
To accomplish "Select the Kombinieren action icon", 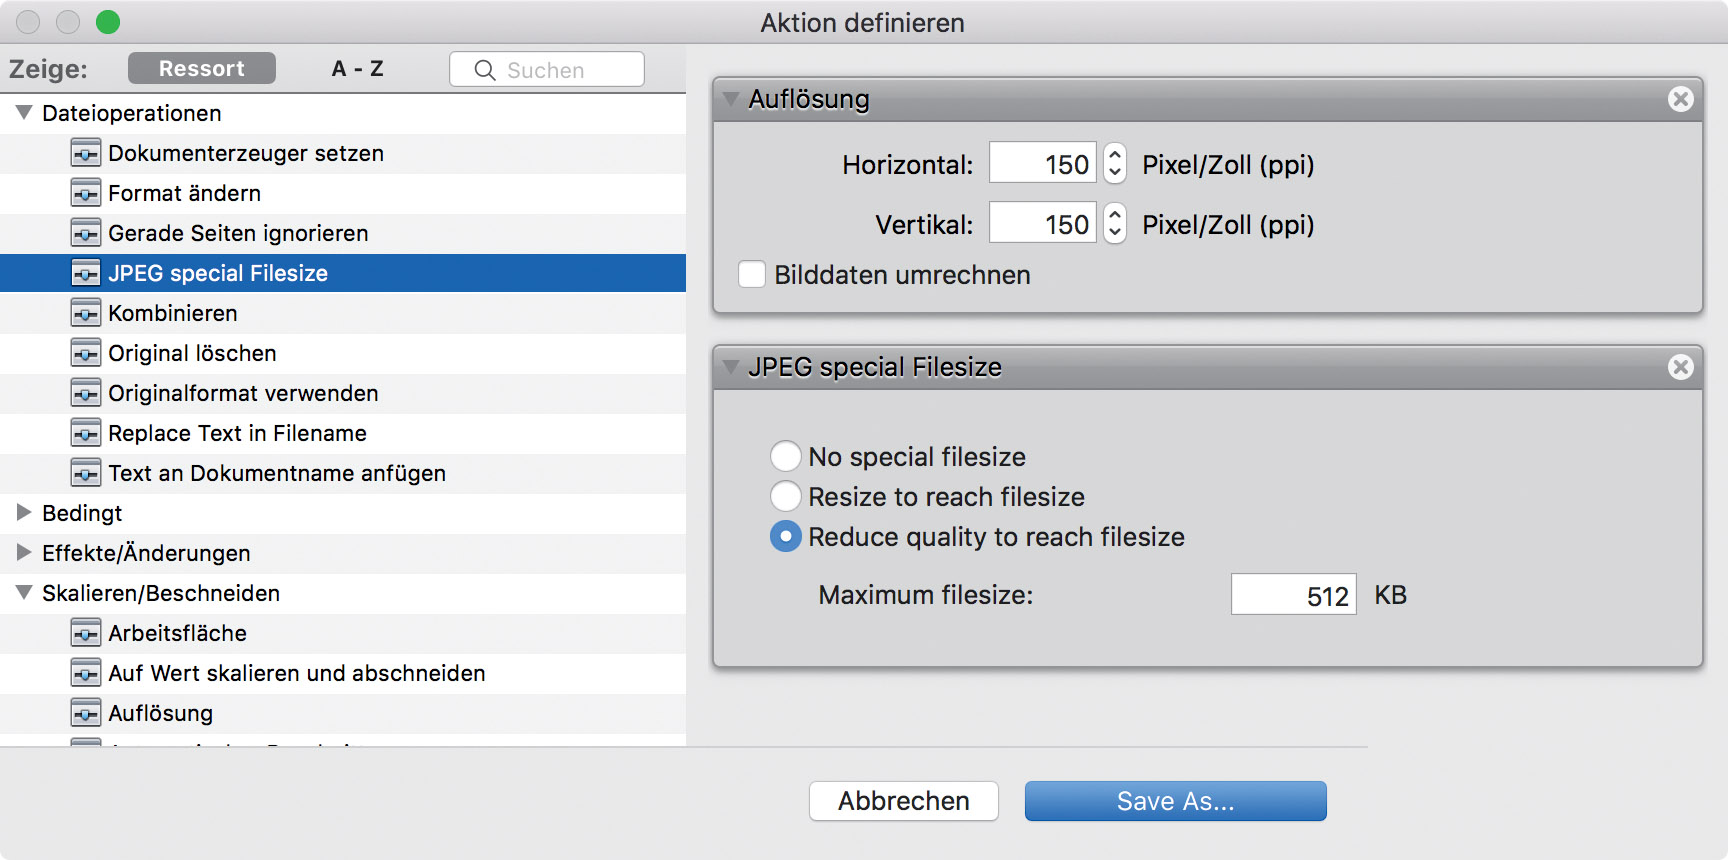I will point(86,314).
